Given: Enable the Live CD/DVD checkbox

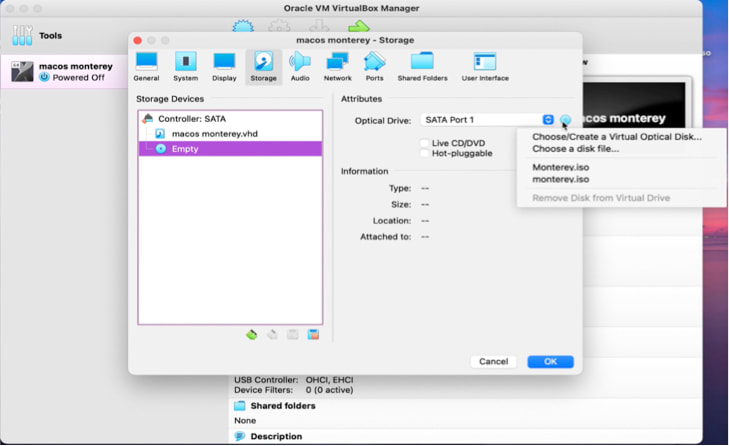Looking at the screenshot, I should [x=424, y=143].
